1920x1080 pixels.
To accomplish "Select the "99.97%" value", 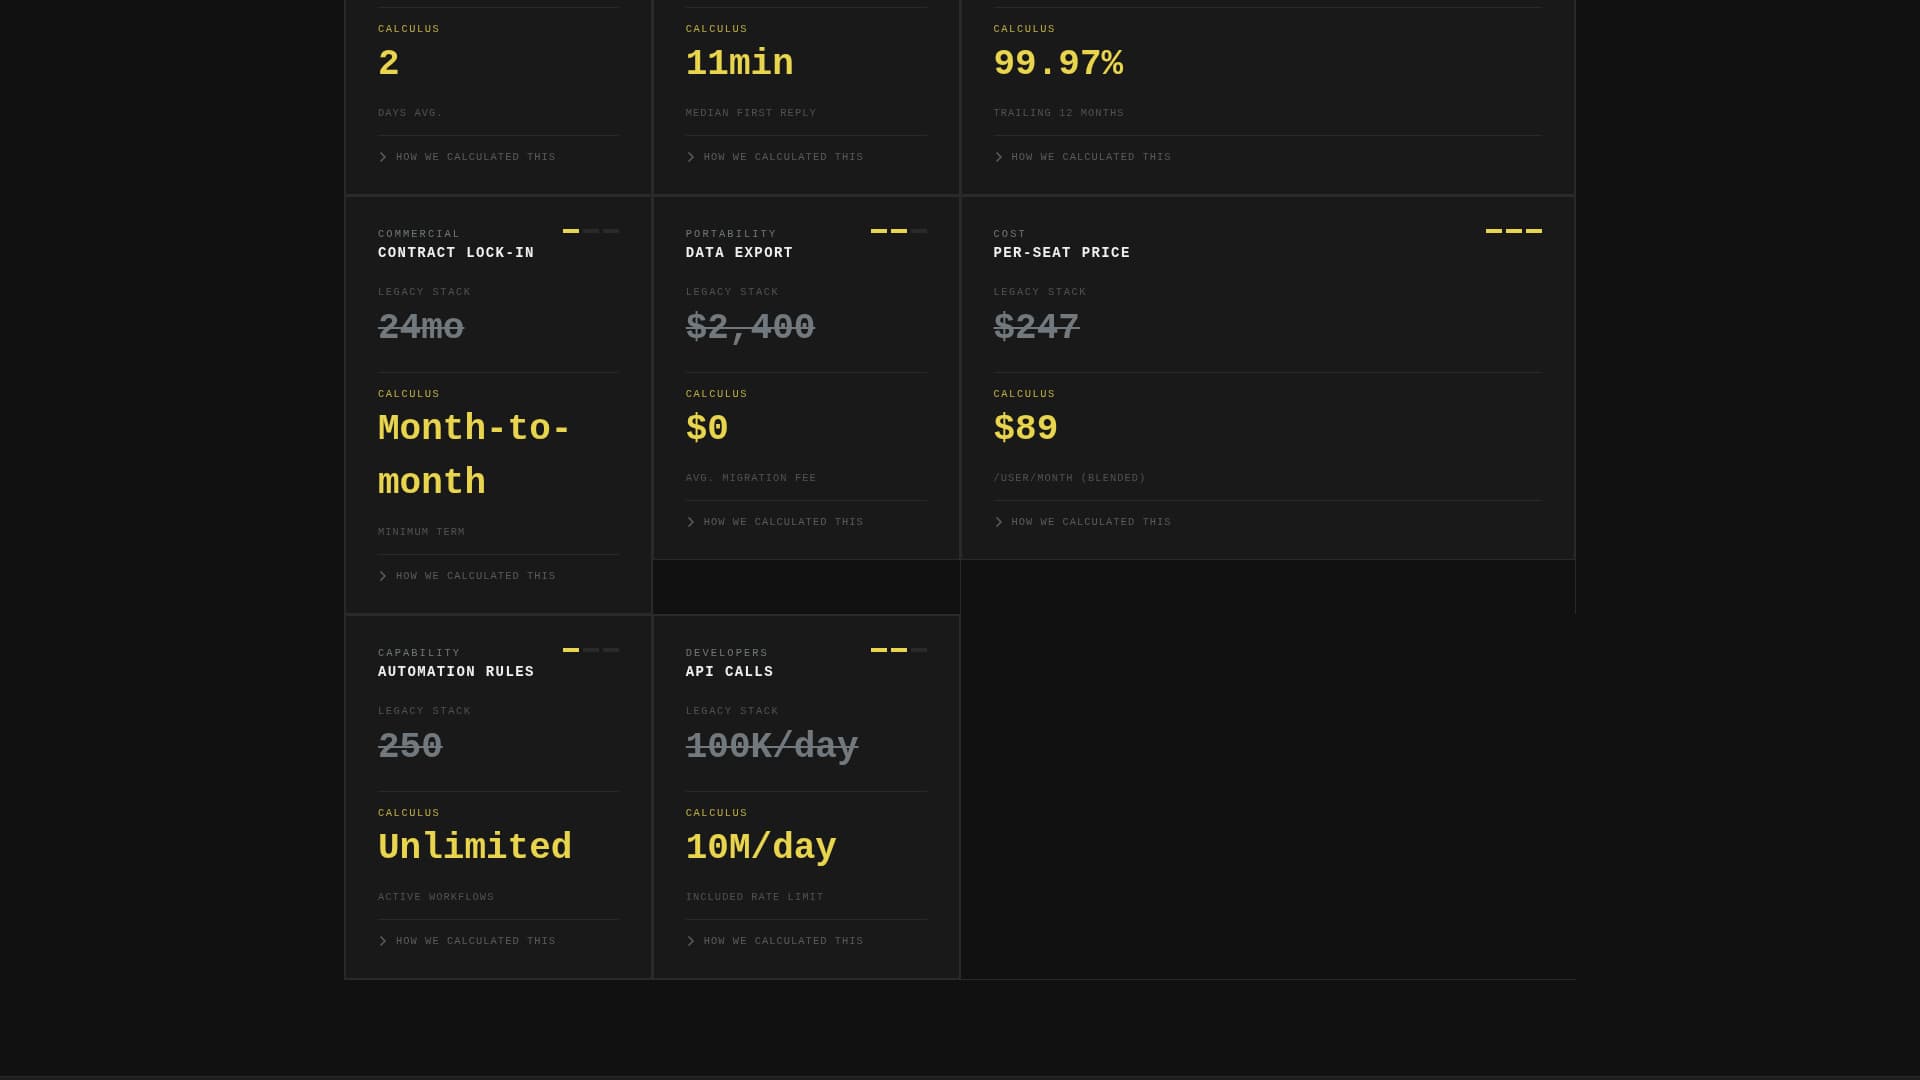I will [1058, 64].
